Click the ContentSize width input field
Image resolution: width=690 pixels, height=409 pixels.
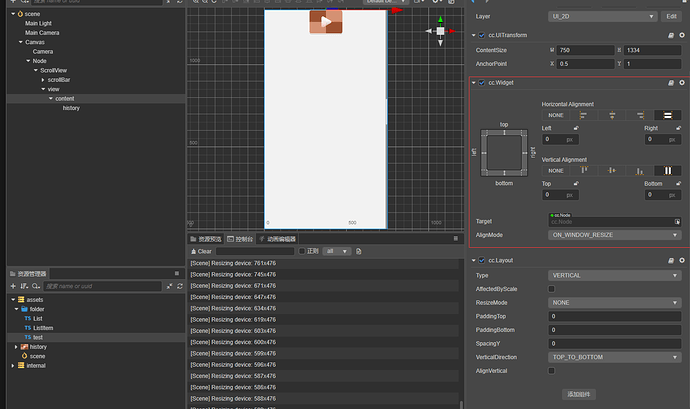[x=585, y=50]
